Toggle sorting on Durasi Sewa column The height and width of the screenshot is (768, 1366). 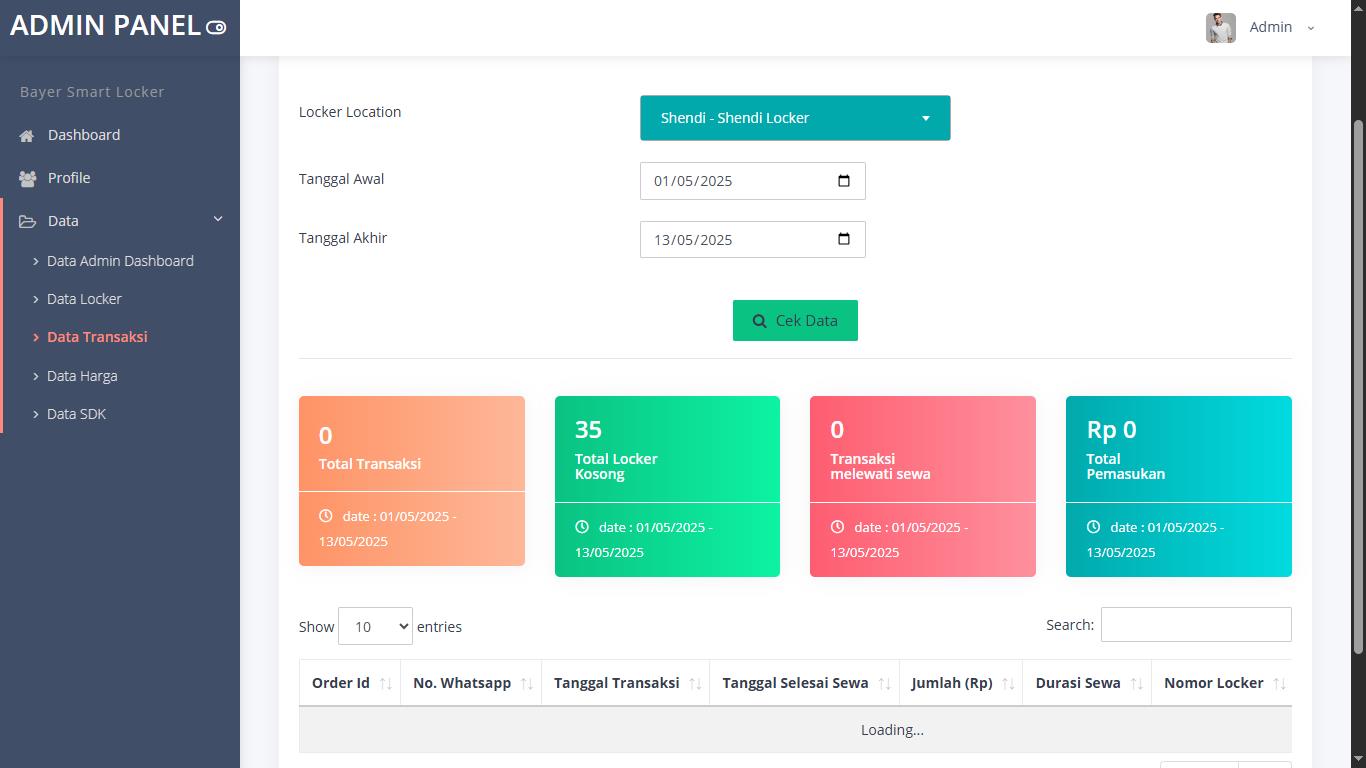pyautogui.click(x=1138, y=683)
